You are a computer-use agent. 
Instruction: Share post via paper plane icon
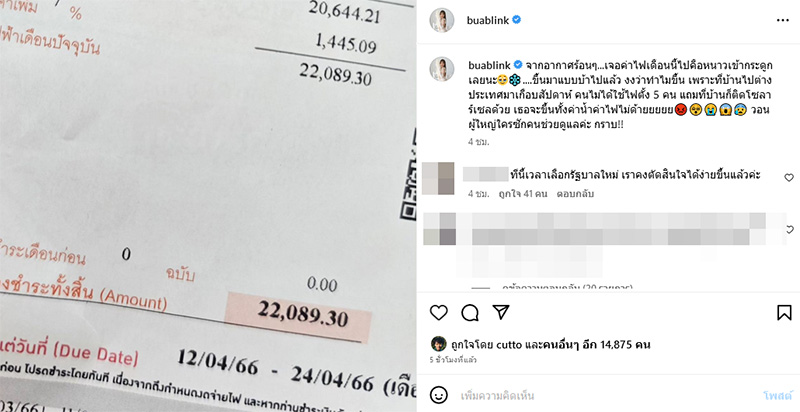point(501,312)
